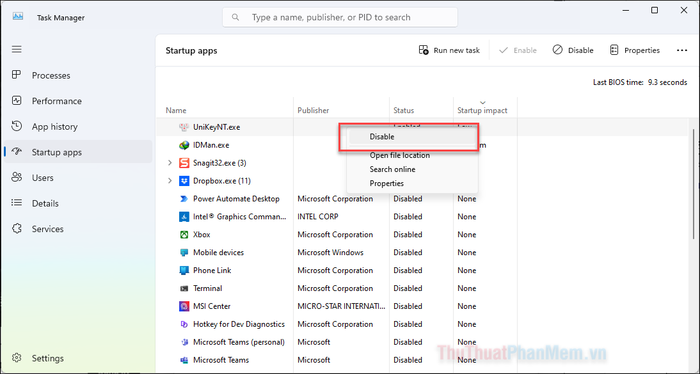Click the Run new task icon
The height and width of the screenshot is (374, 700).
(423, 50)
